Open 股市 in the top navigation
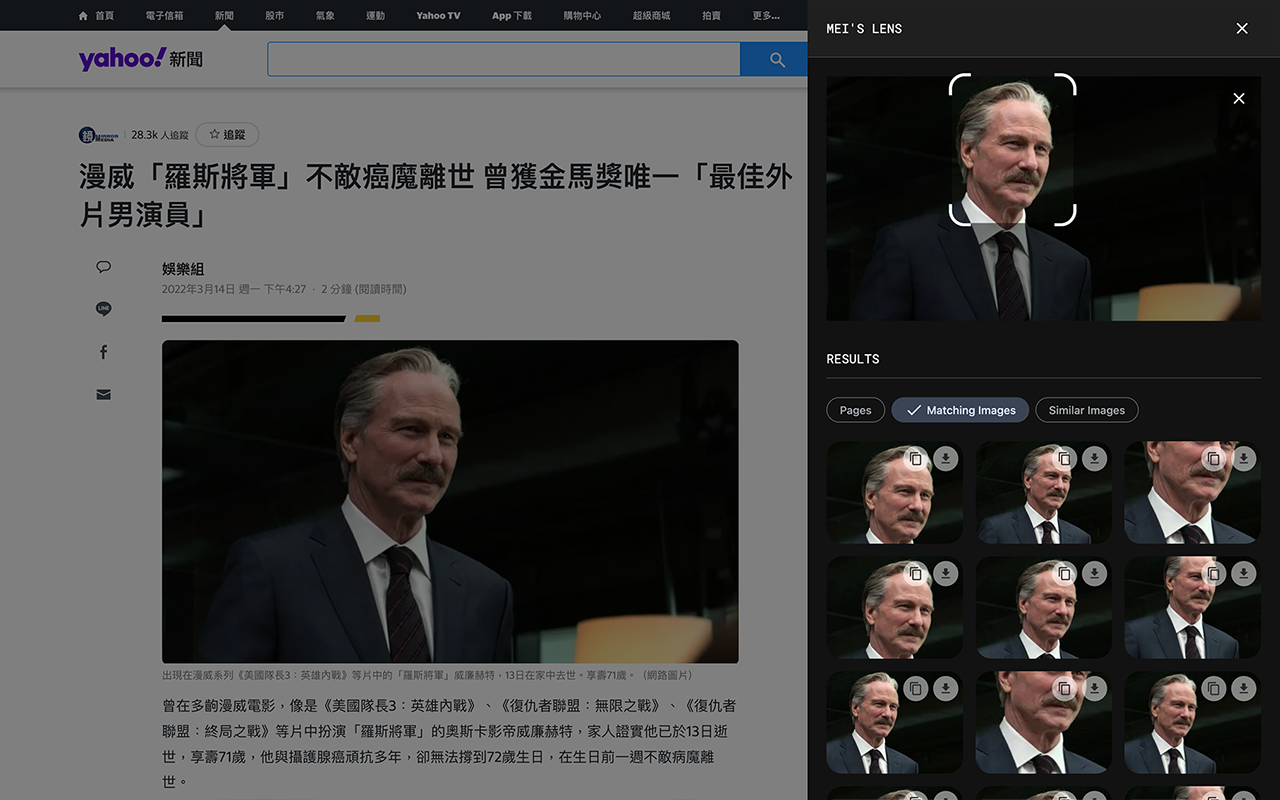Screen dimensions: 1280x800 [274, 16]
